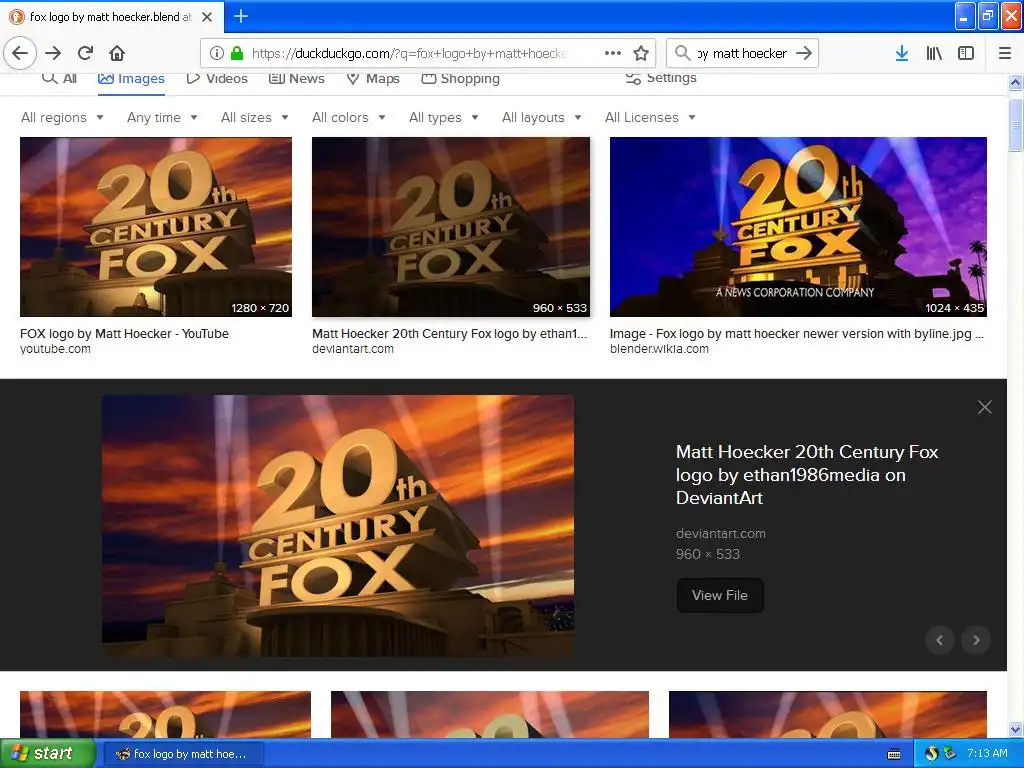Show previous image in detail panel
Screen dimensions: 1024x768
coord(940,640)
